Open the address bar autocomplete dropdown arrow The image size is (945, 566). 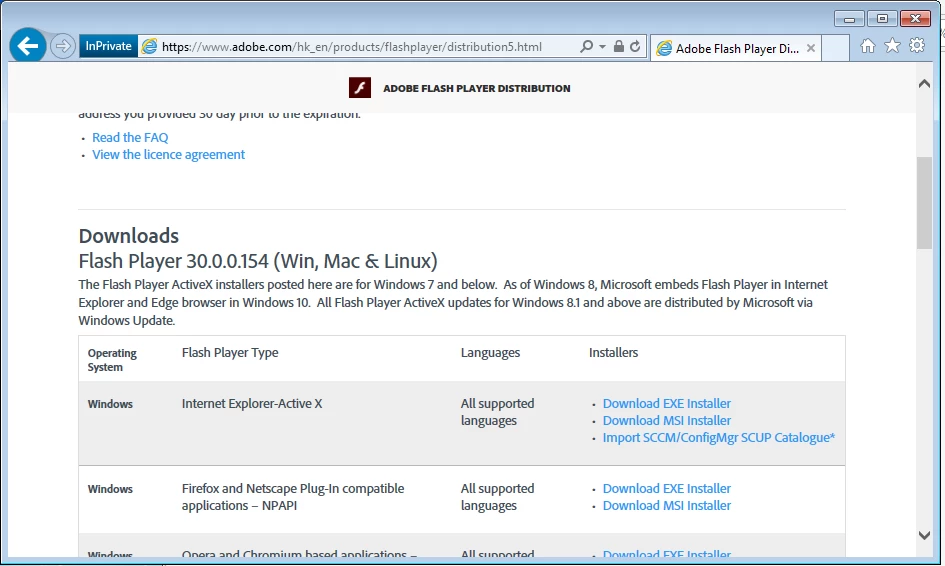[x=602, y=46]
